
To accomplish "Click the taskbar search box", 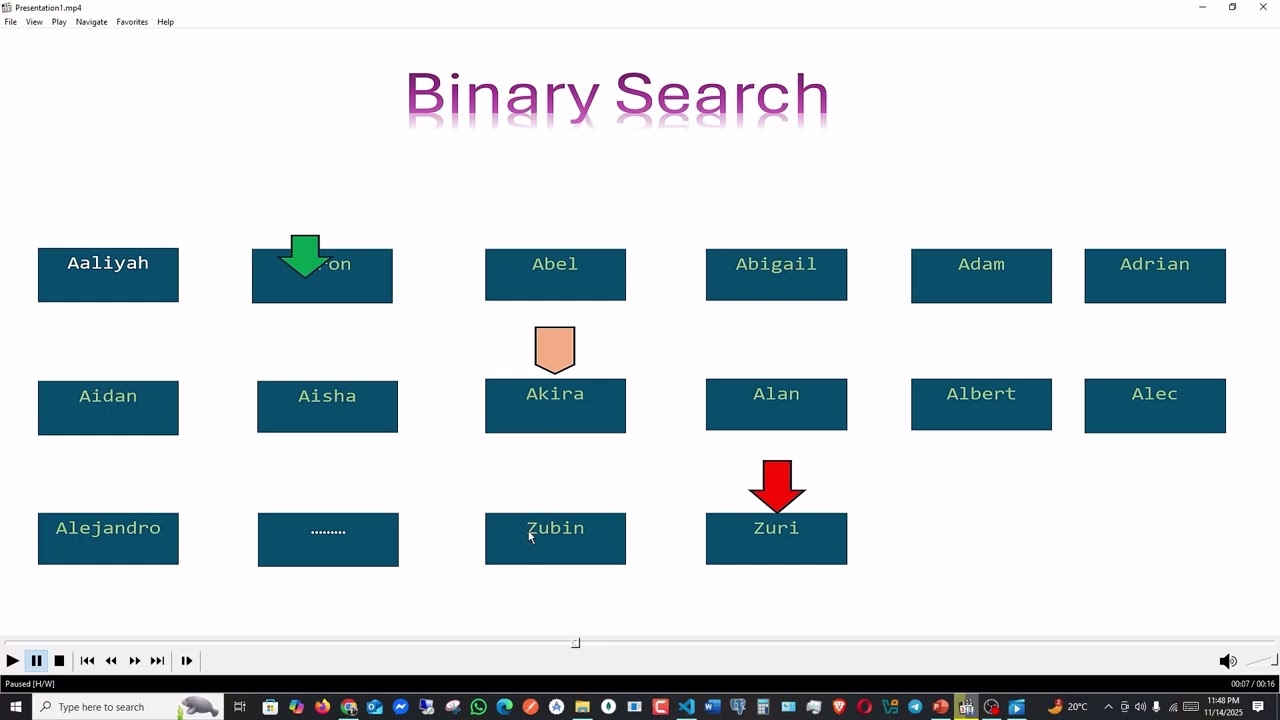I will click(x=130, y=707).
